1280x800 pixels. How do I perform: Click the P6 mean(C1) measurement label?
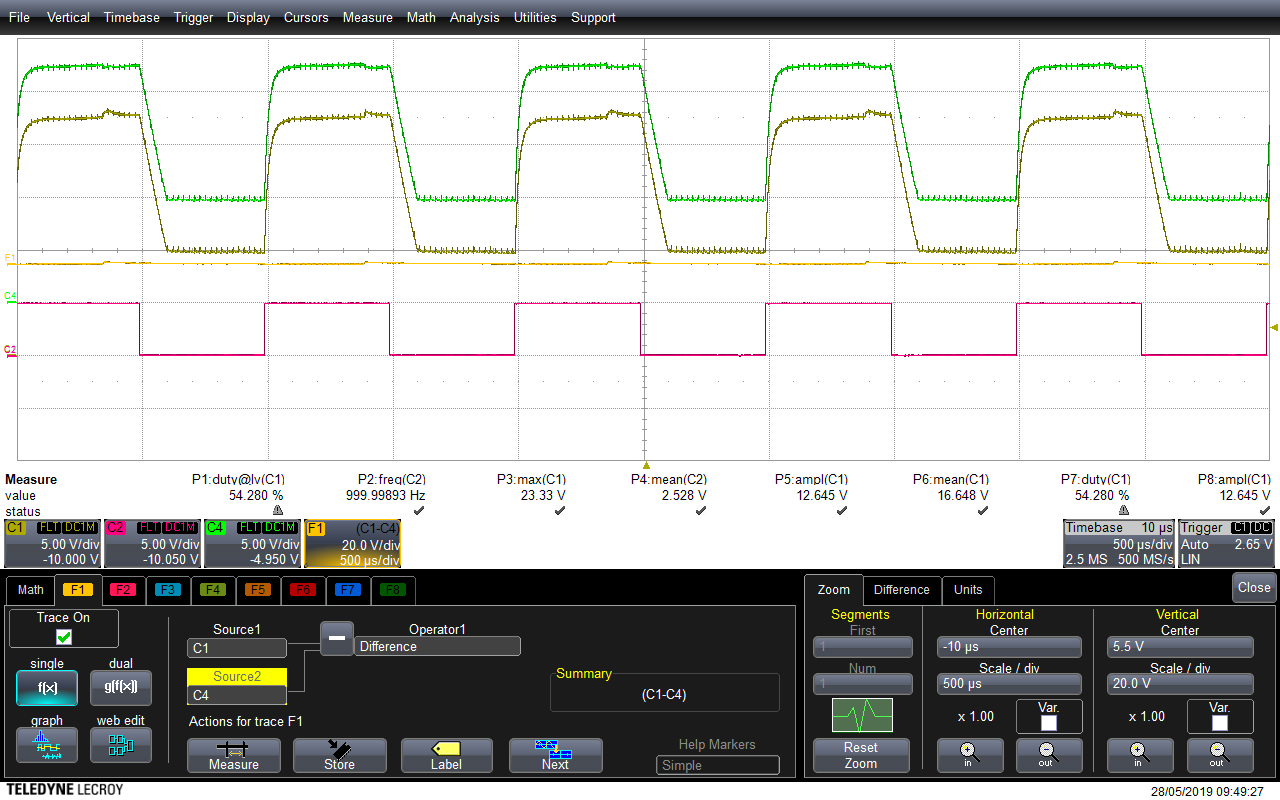(x=951, y=479)
